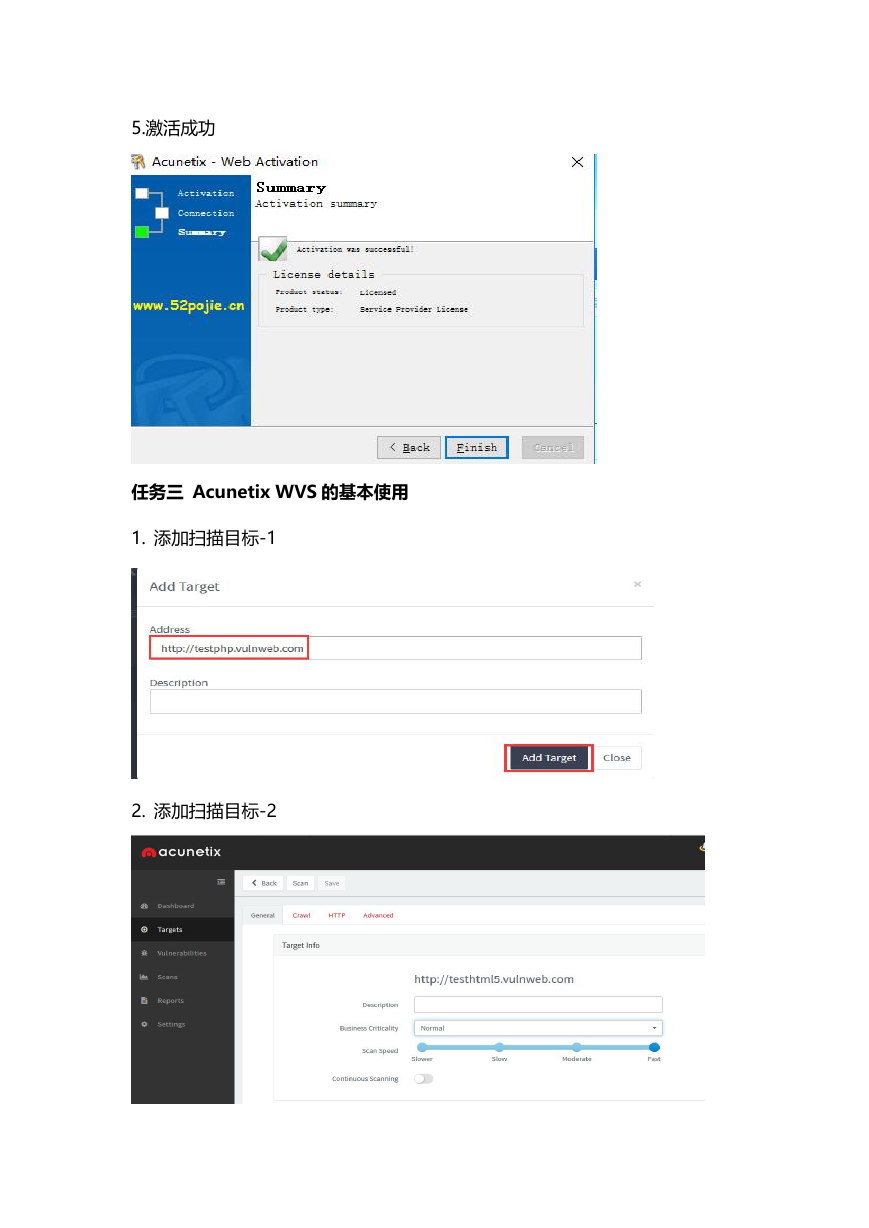869x1228 pixels.
Task: Click the Back button in activation wizard
Action: [409, 447]
